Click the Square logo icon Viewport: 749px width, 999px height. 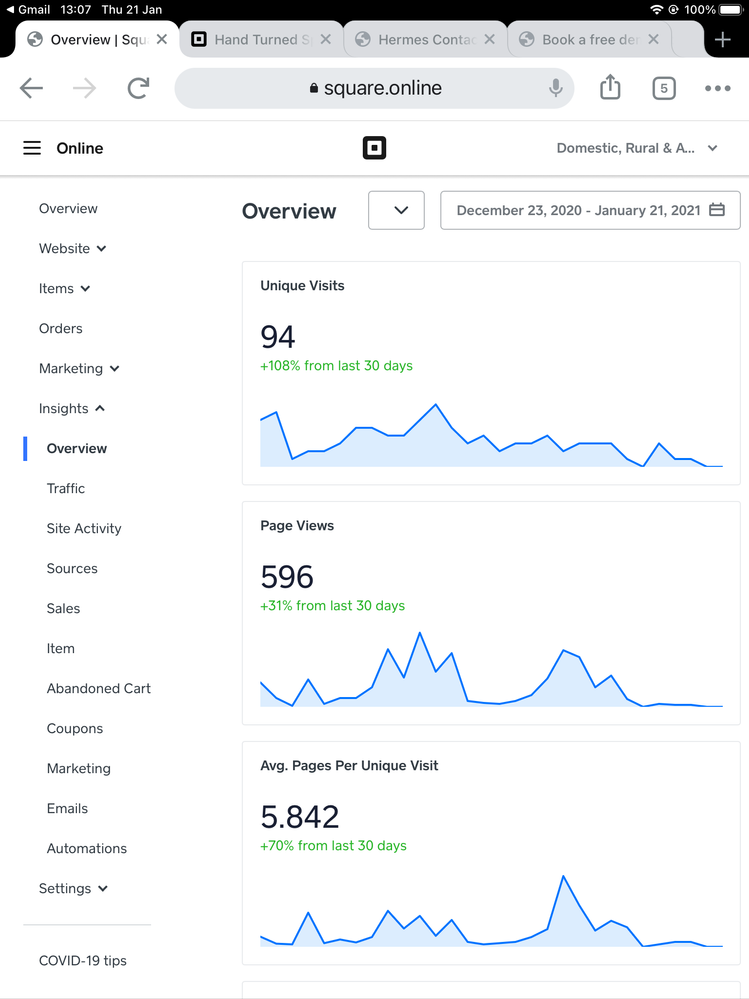(x=374, y=148)
